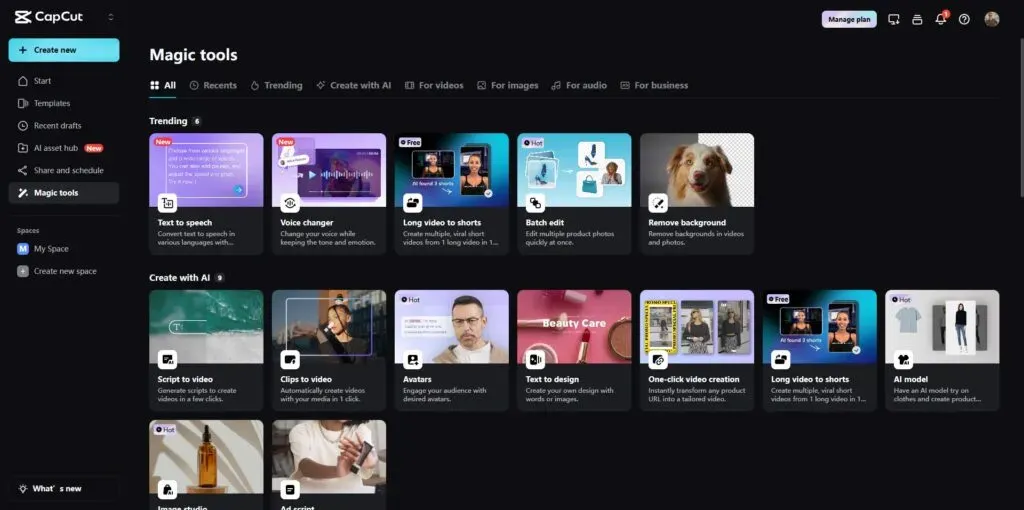Open Share and schedule
The height and width of the screenshot is (510, 1024).
point(64,170)
